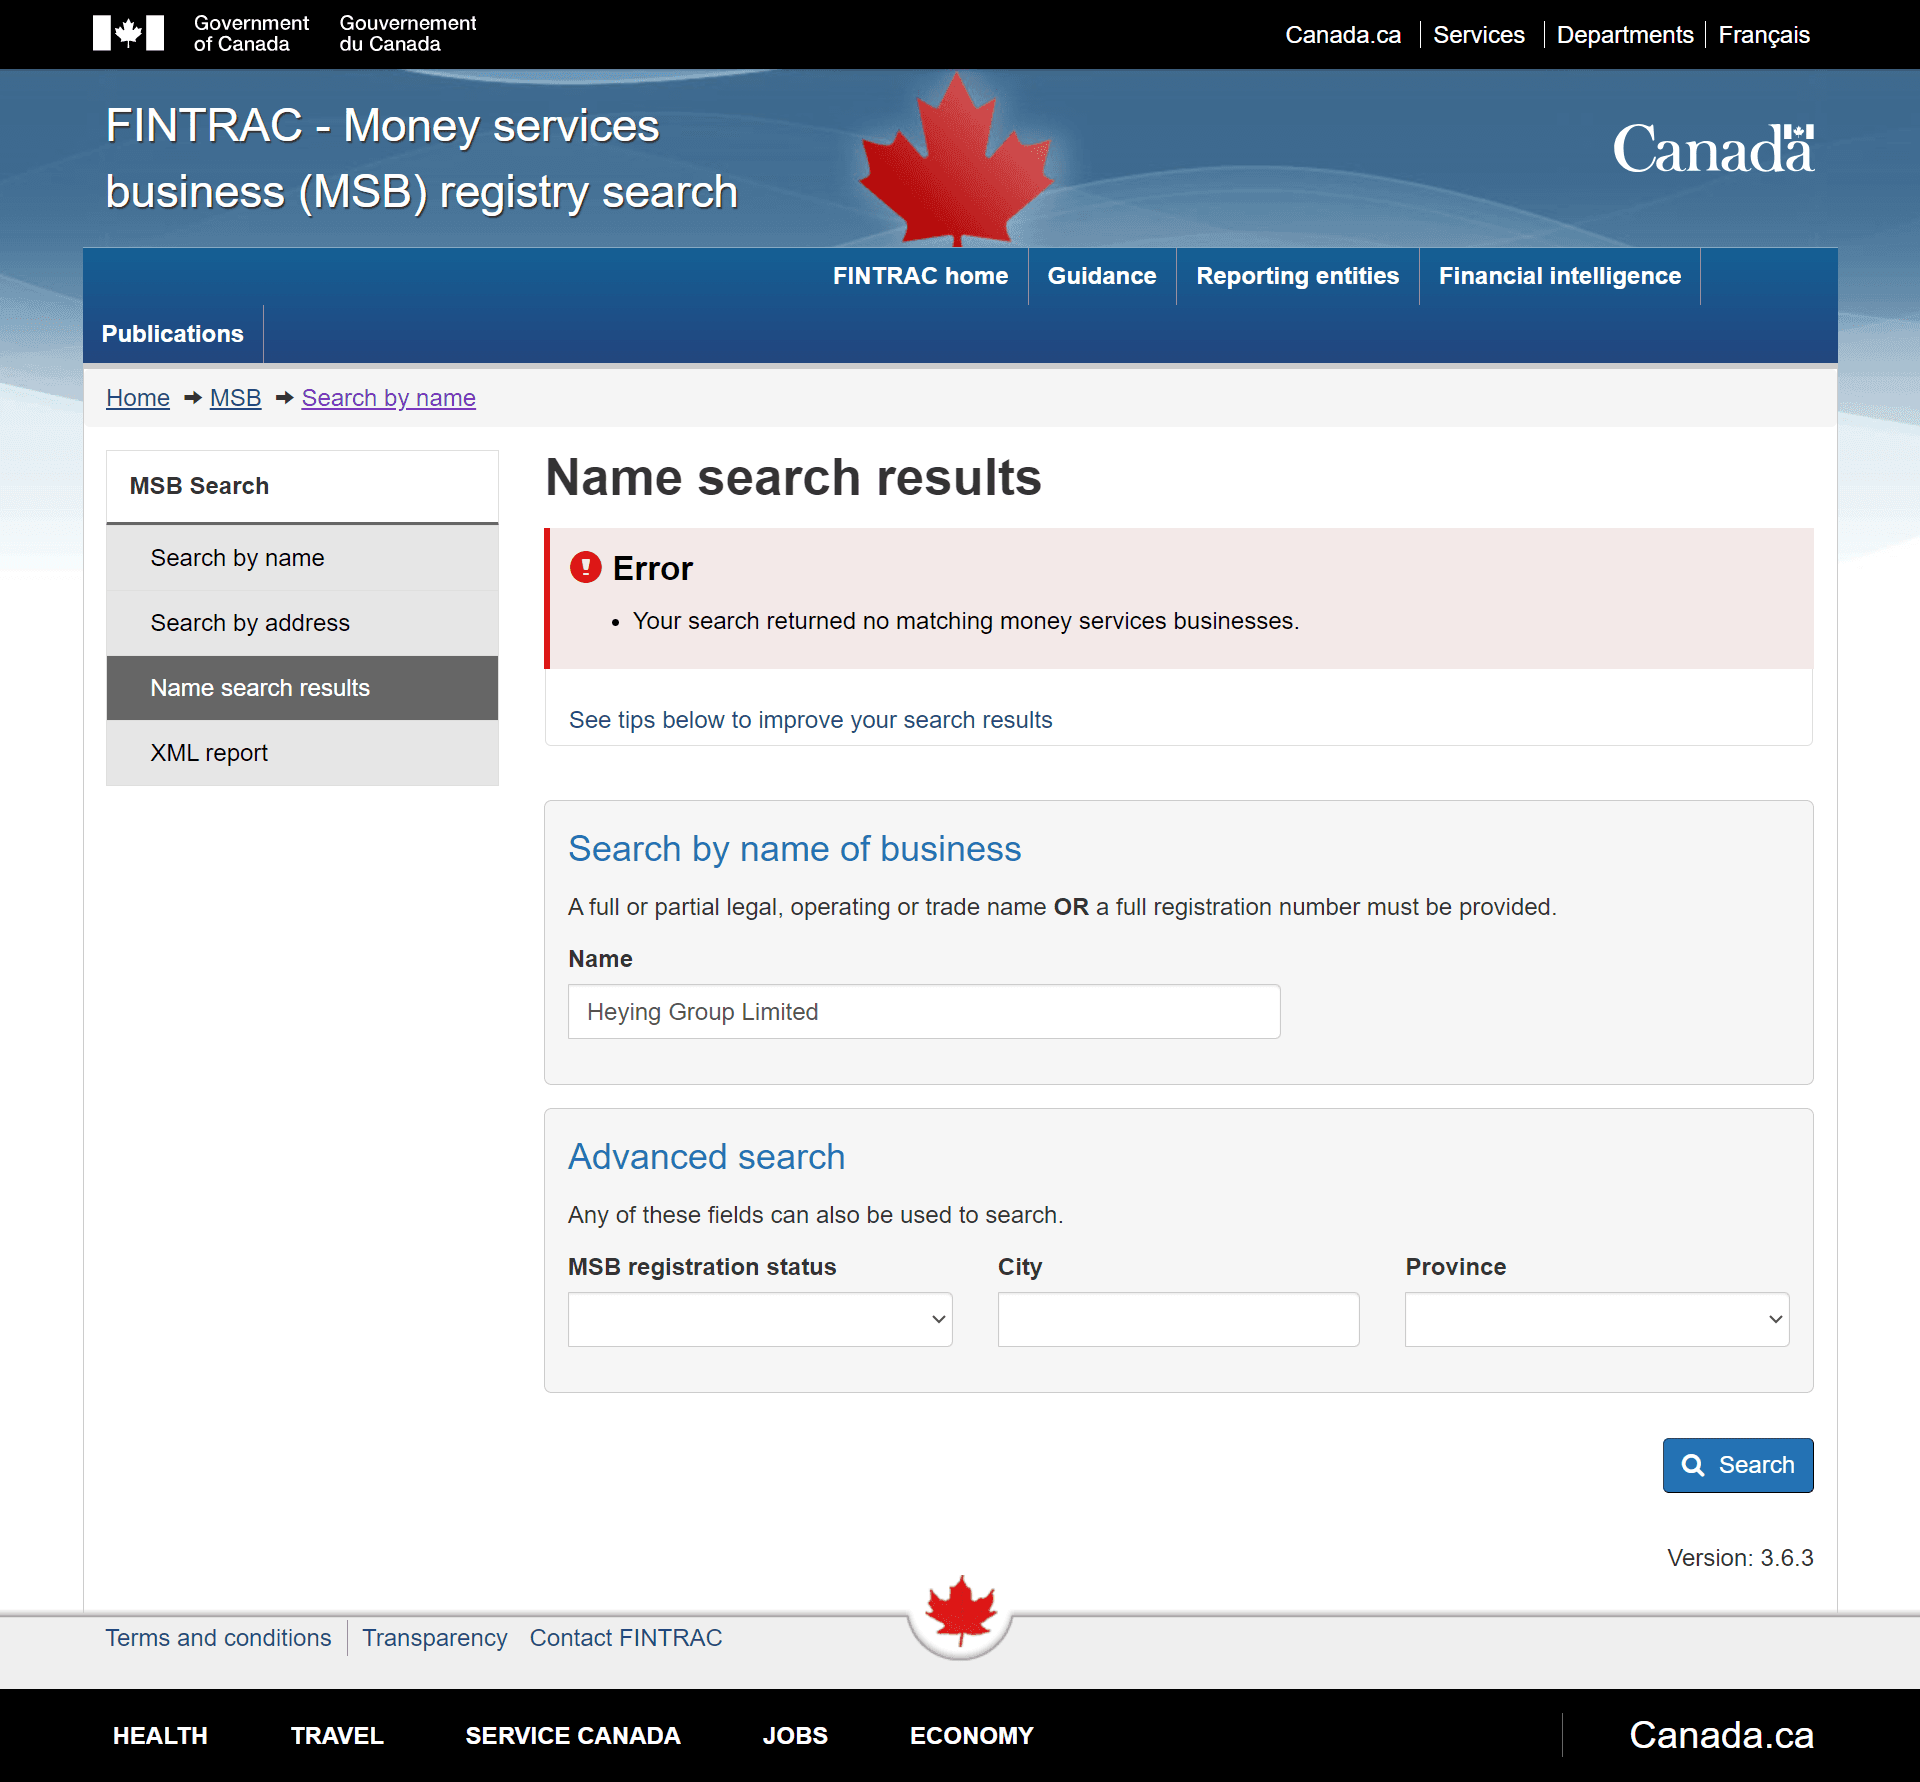1920x1782 pixels.
Task: Open Reporting entities menu item
Action: 1297,276
